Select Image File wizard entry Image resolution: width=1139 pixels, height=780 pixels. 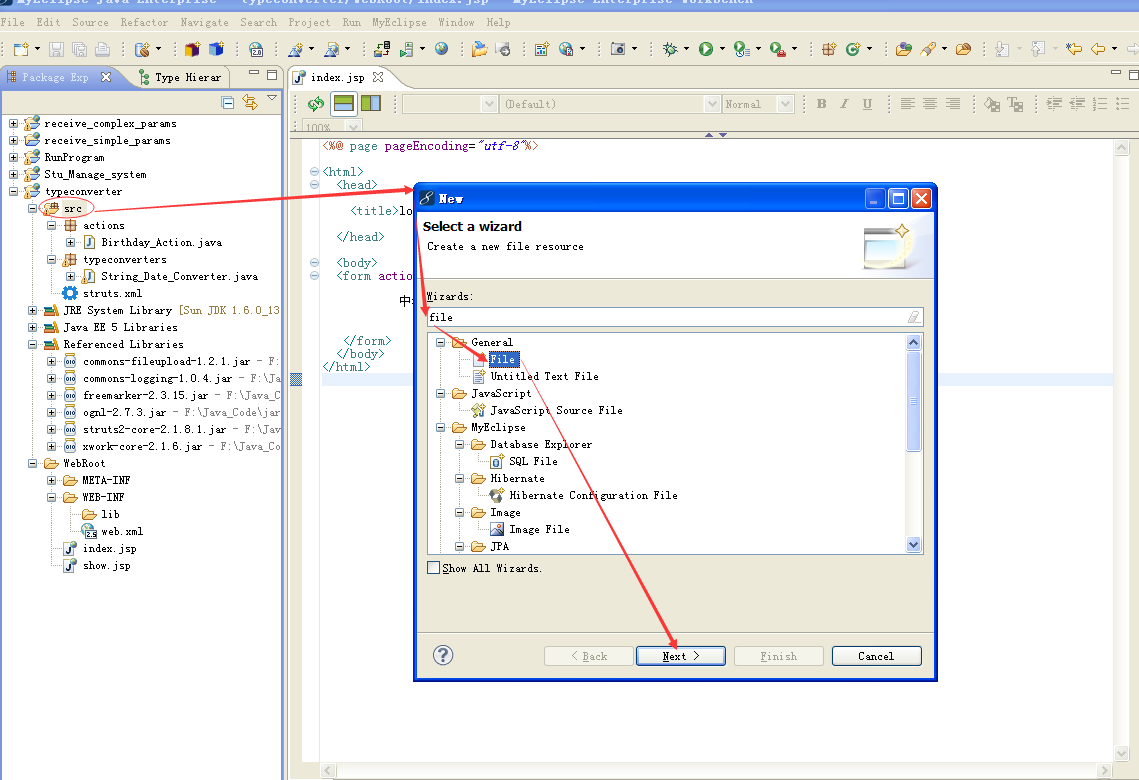(539, 529)
